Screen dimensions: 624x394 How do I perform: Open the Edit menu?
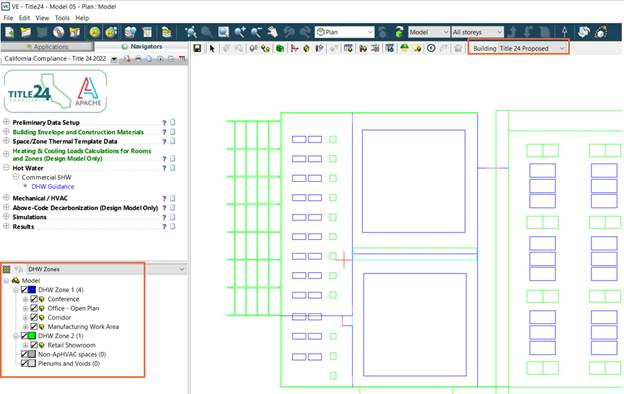point(24,18)
